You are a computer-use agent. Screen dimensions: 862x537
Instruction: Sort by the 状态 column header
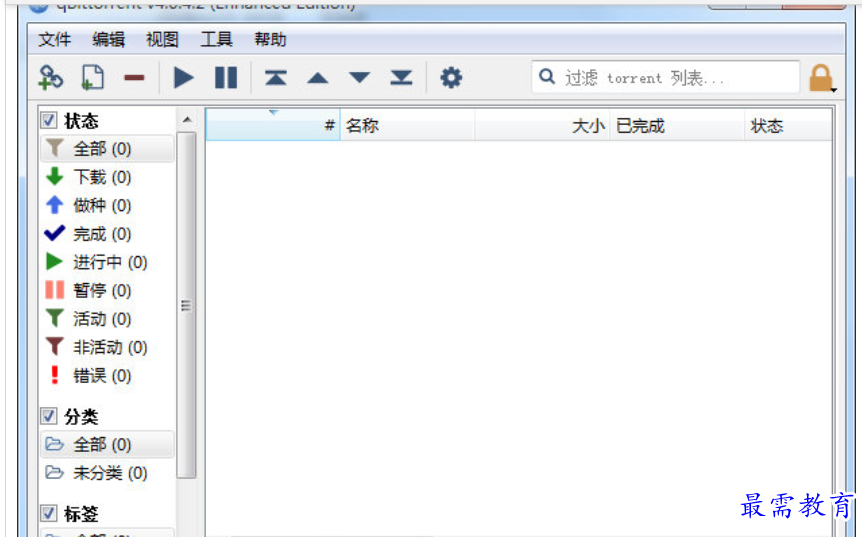[788, 125]
